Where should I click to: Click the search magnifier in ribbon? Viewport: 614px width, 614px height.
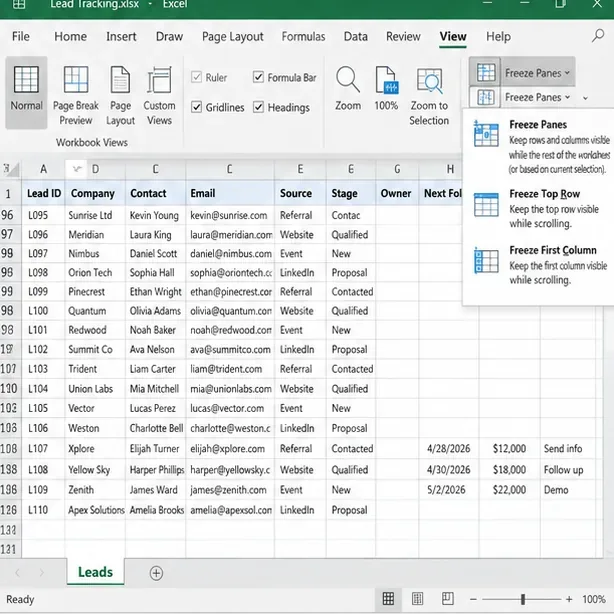(598, 36)
